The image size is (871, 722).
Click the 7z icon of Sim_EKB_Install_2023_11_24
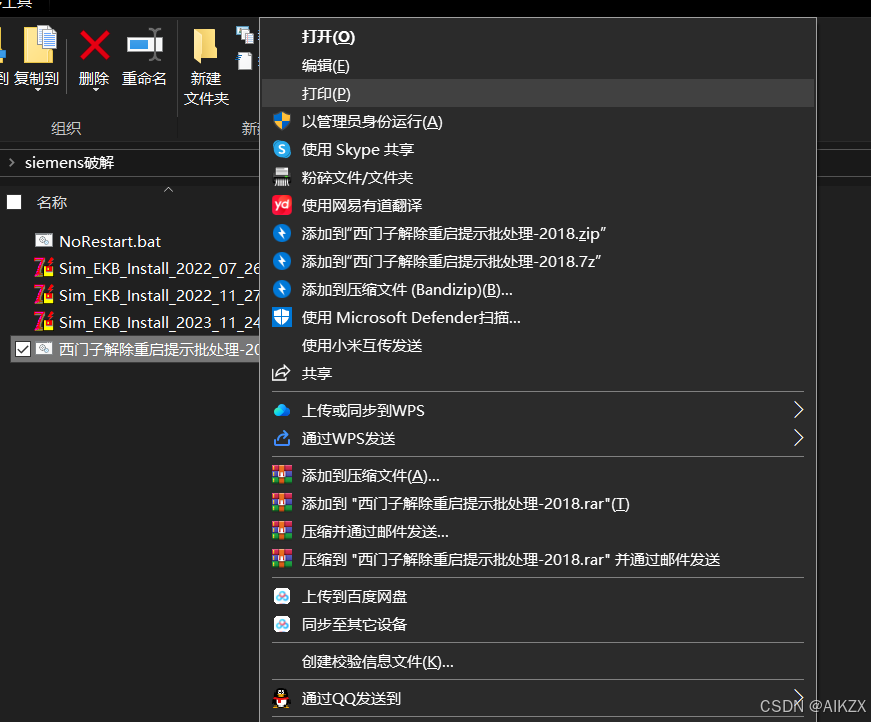click(x=44, y=322)
